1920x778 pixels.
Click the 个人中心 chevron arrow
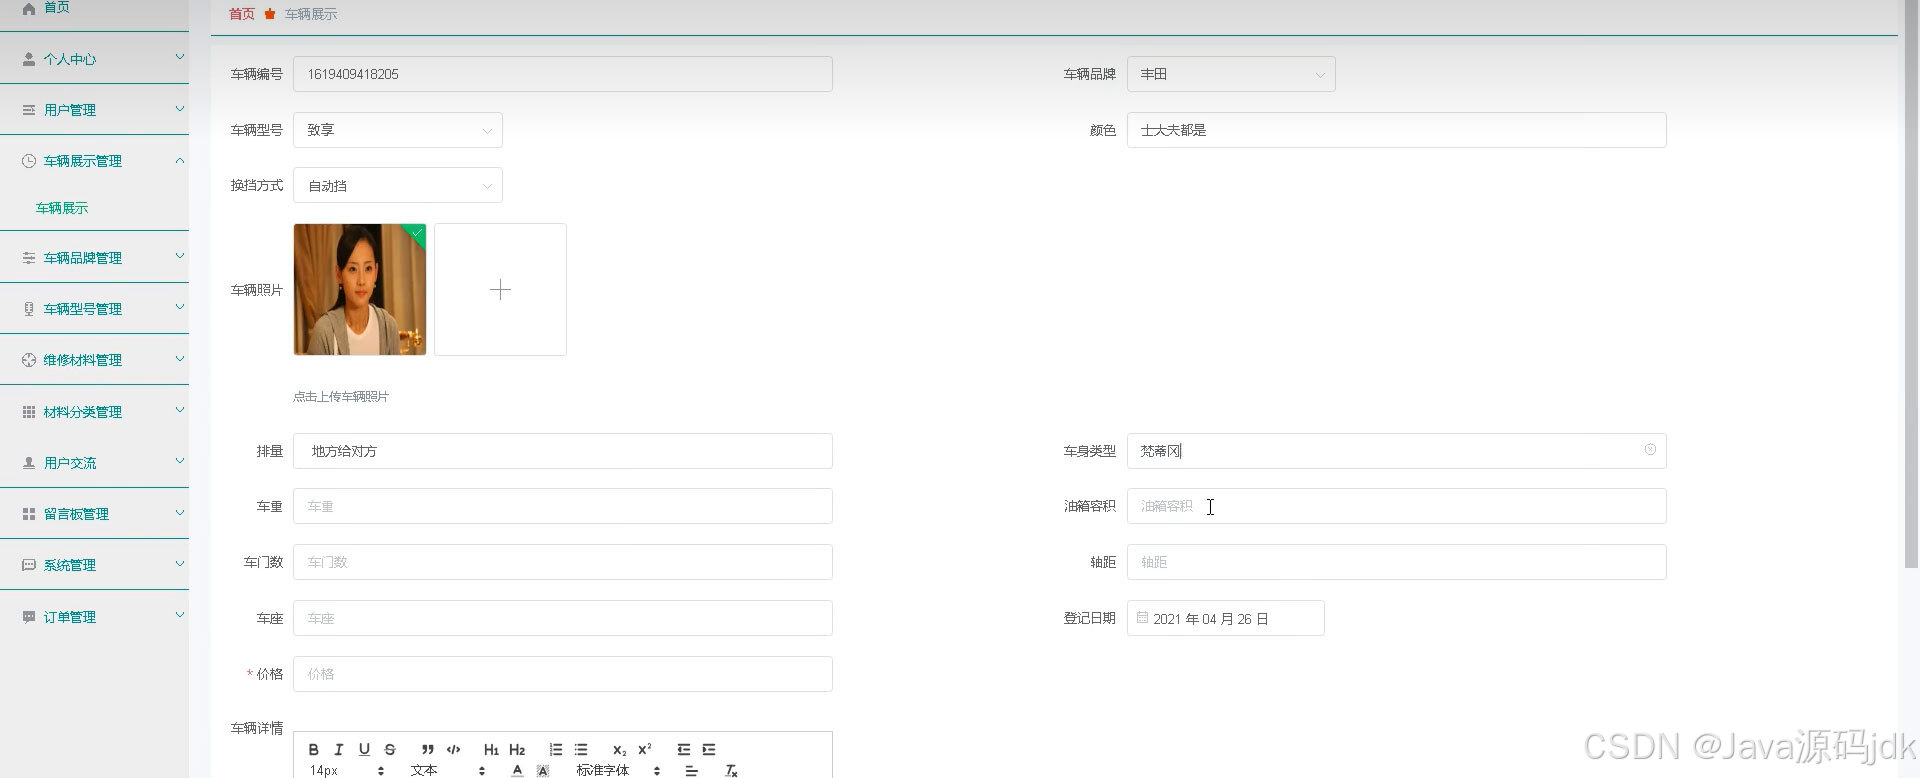(x=180, y=57)
